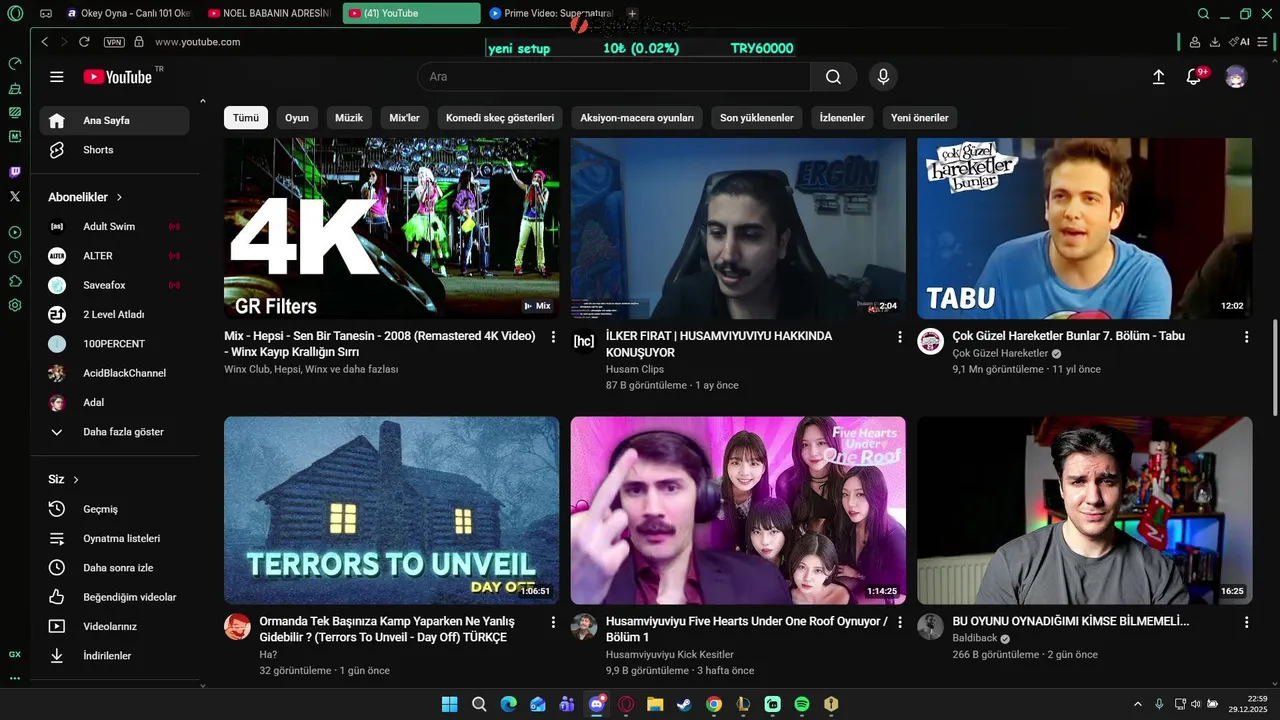Viewport: 1280px width, 720px height.
Task: Open İndirilenler in sidebar
Action: point(115,656)
